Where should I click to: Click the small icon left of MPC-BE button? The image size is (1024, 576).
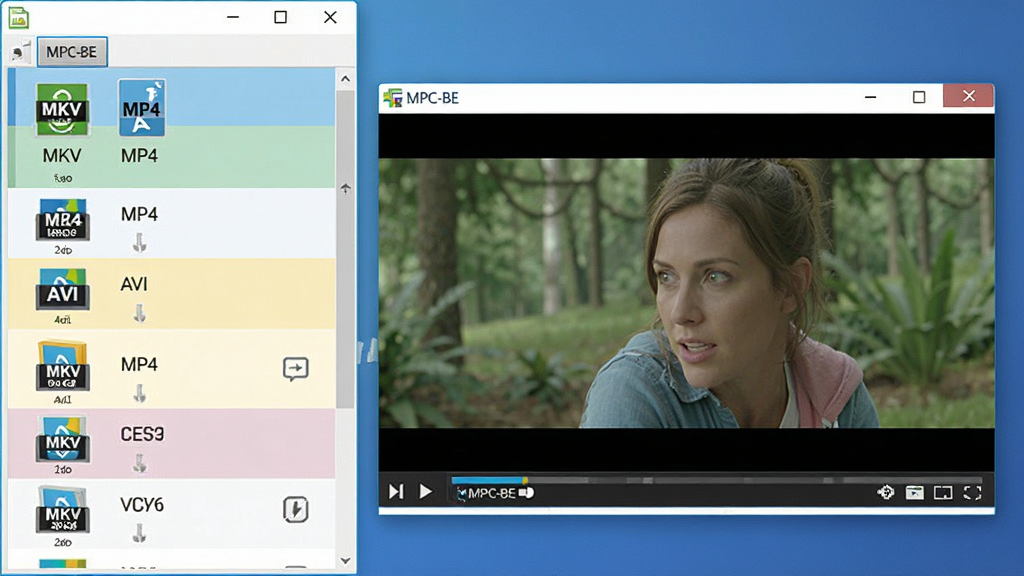tap(21, 52)
